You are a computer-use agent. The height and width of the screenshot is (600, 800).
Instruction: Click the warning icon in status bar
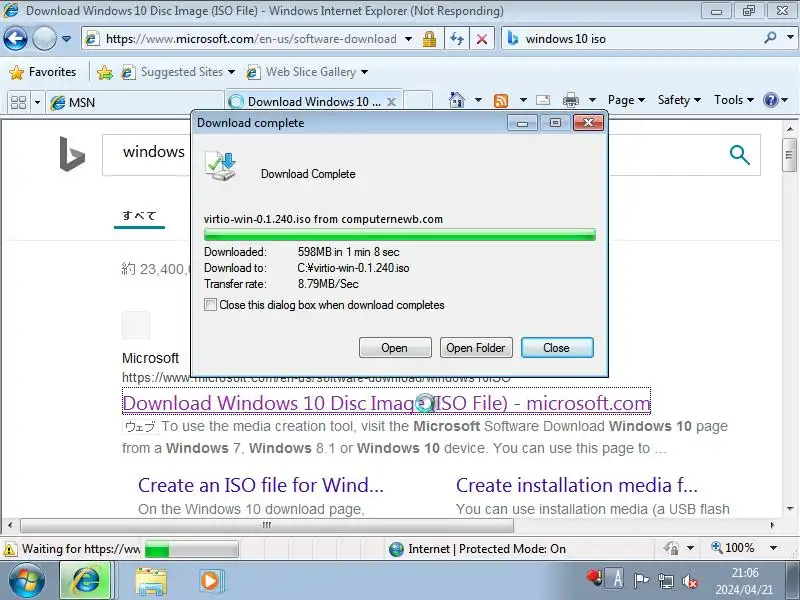coord(9,549)
